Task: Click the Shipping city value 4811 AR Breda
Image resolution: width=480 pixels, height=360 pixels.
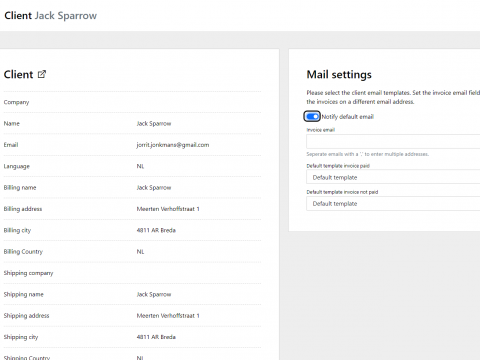Action: pyautogui.click(x=156, y=337)
